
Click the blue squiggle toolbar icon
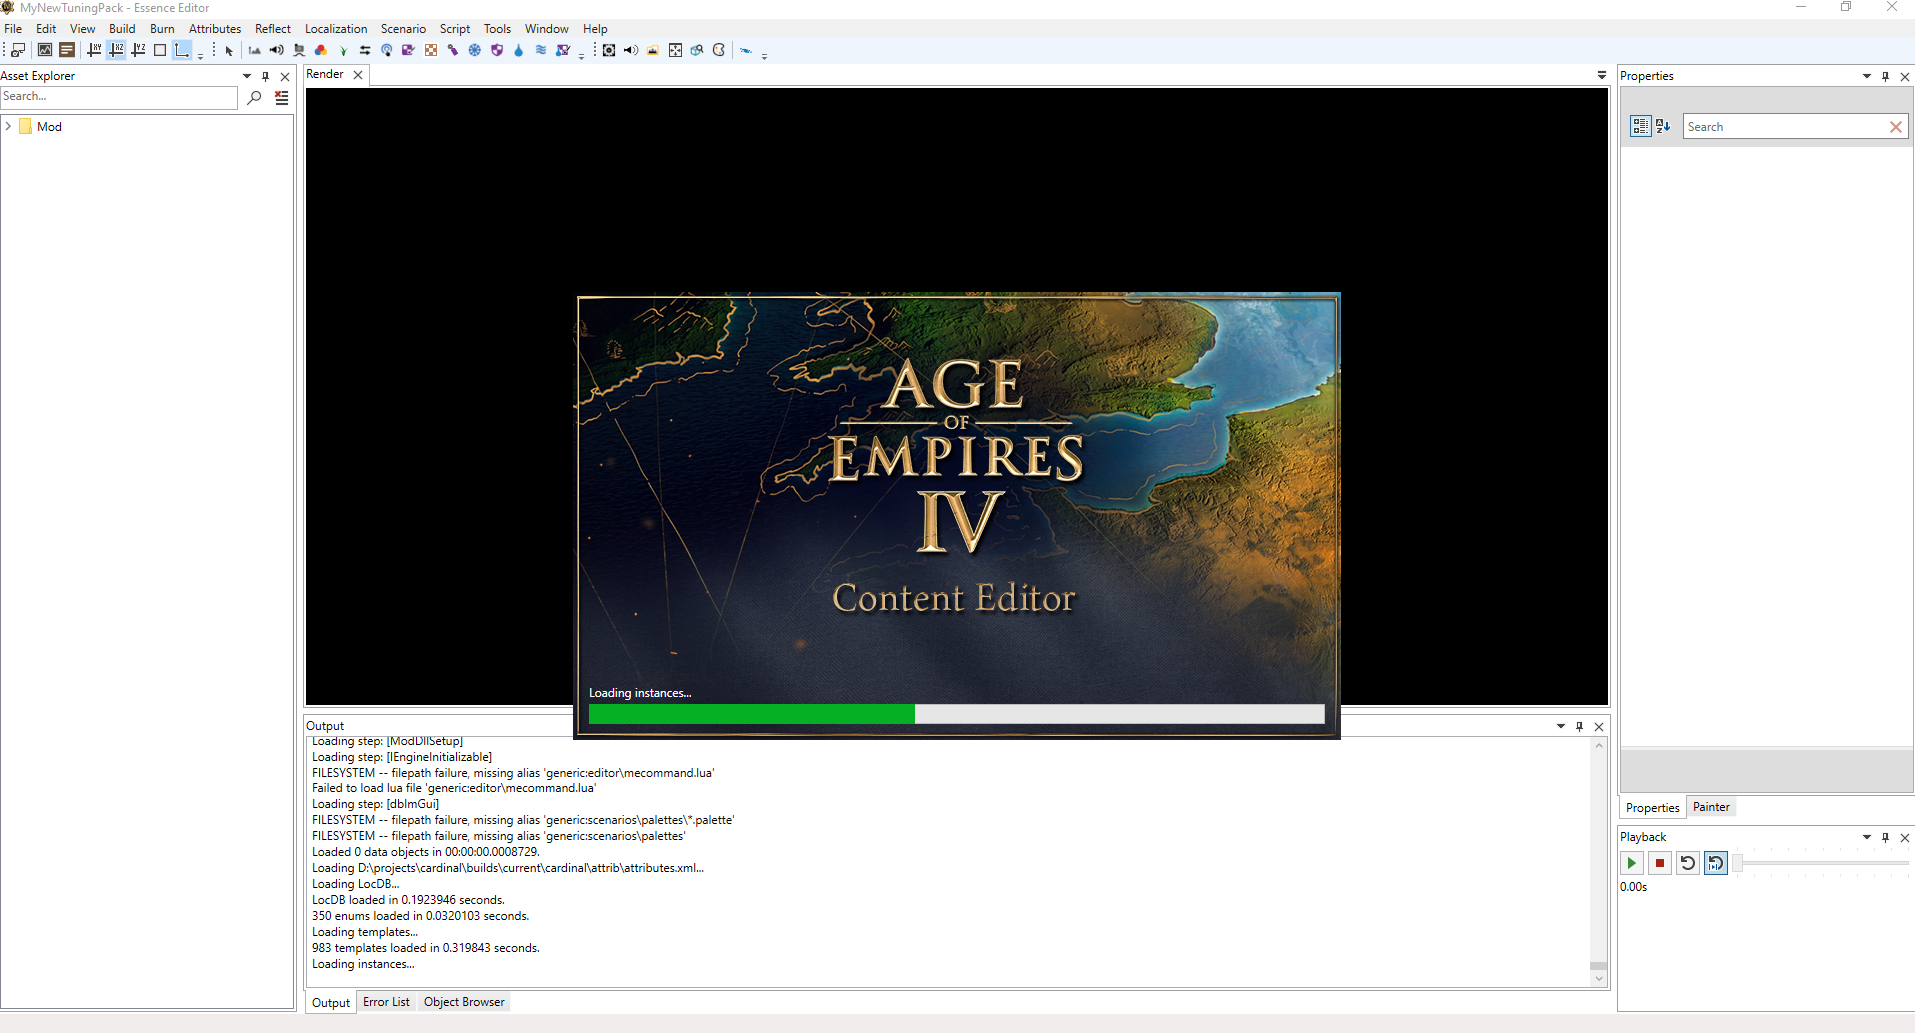pyautogui.click(x=746, y=50)
